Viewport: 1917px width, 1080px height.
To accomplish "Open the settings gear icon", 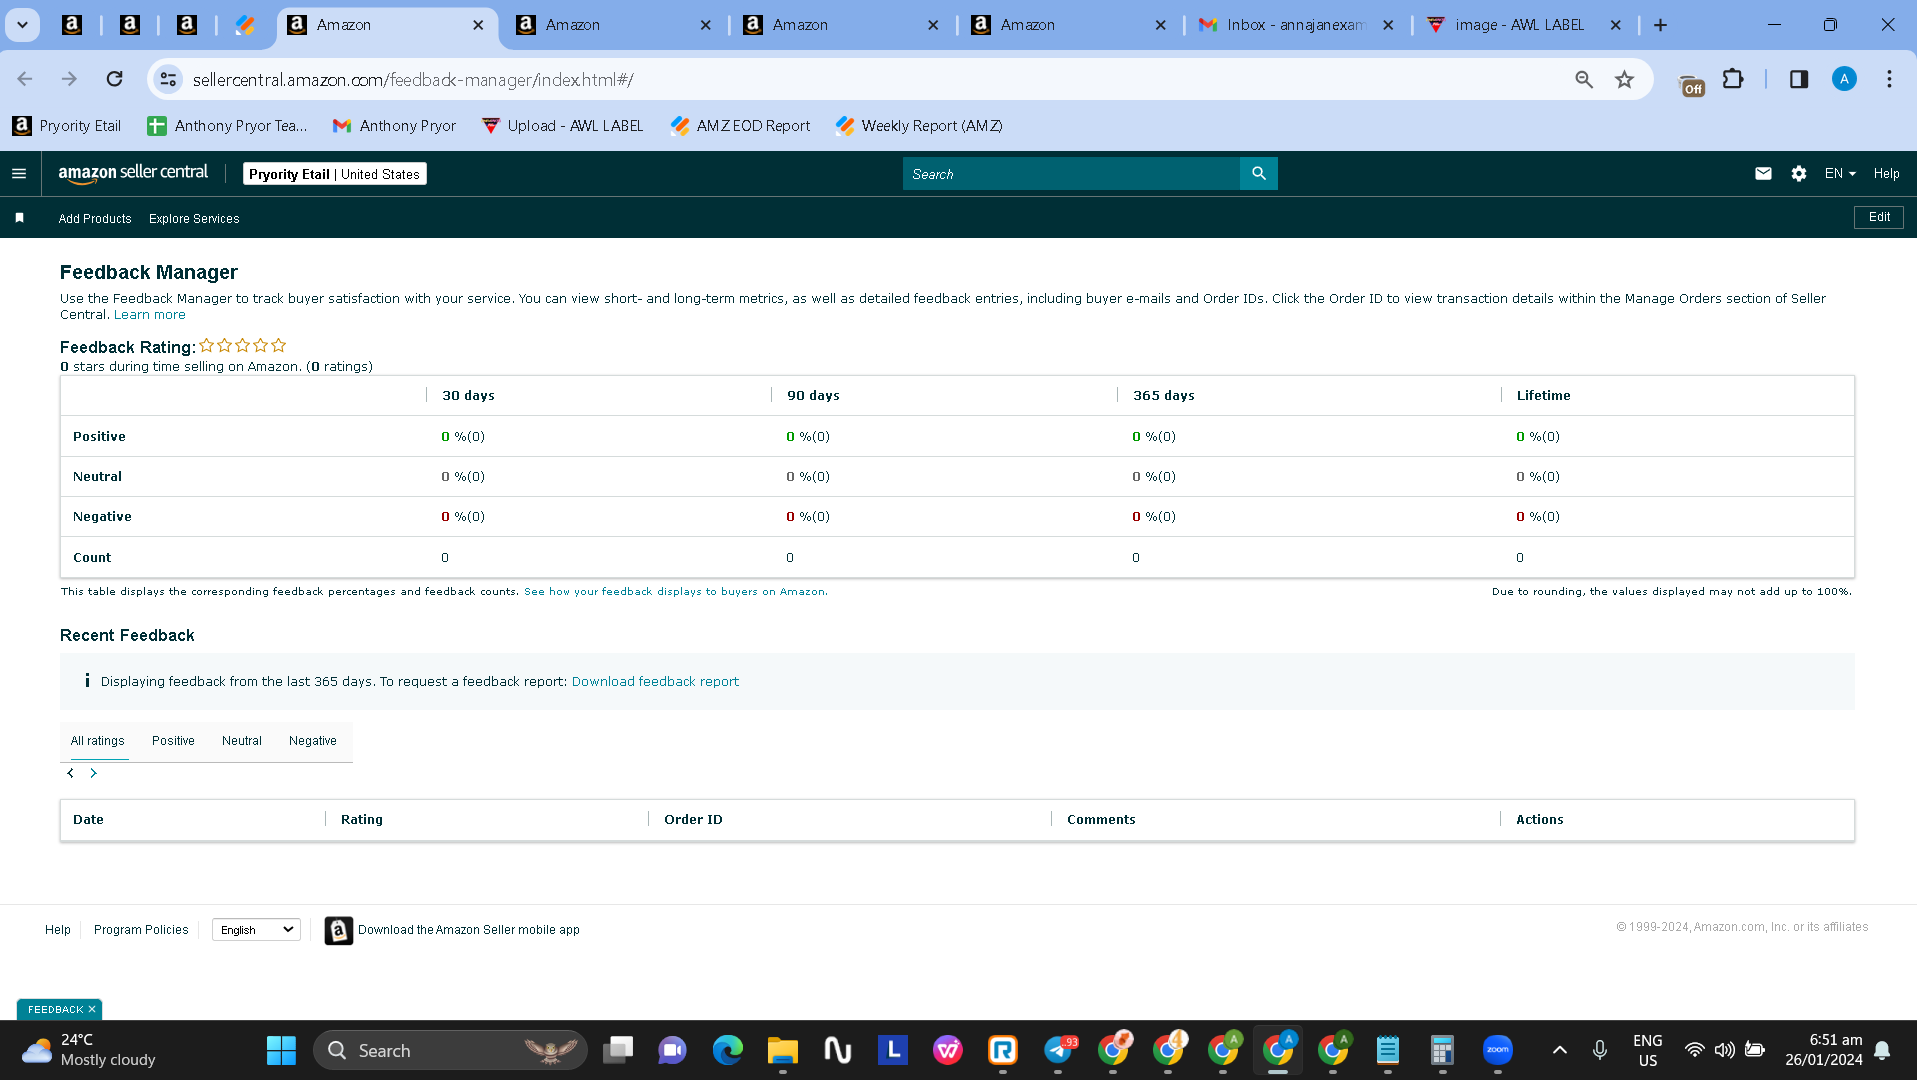I will (1799, 174).
